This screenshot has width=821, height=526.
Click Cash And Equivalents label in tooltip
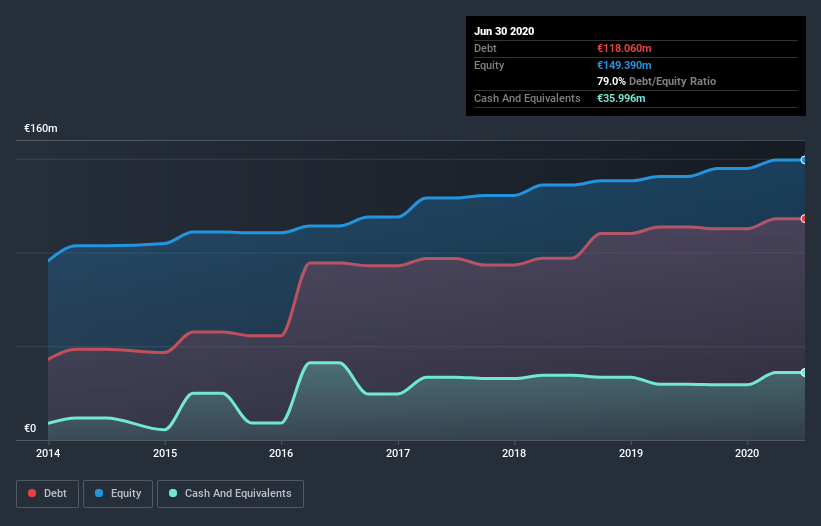(527, 98)
